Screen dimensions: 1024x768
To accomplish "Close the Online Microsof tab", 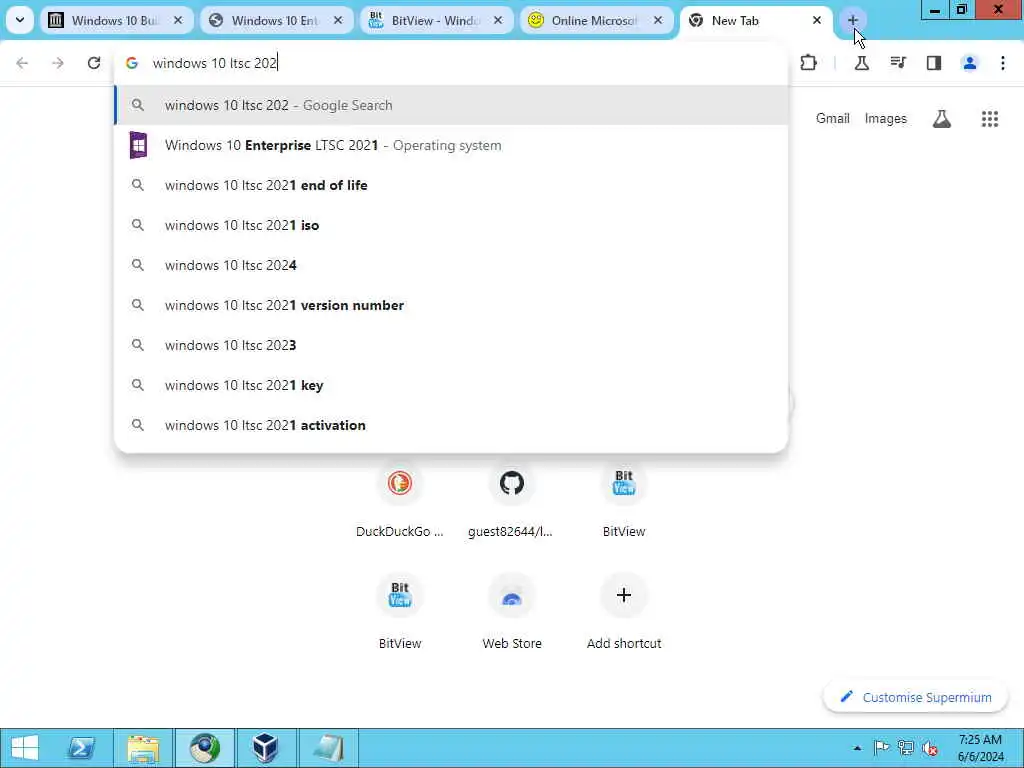I will [658, 20].
